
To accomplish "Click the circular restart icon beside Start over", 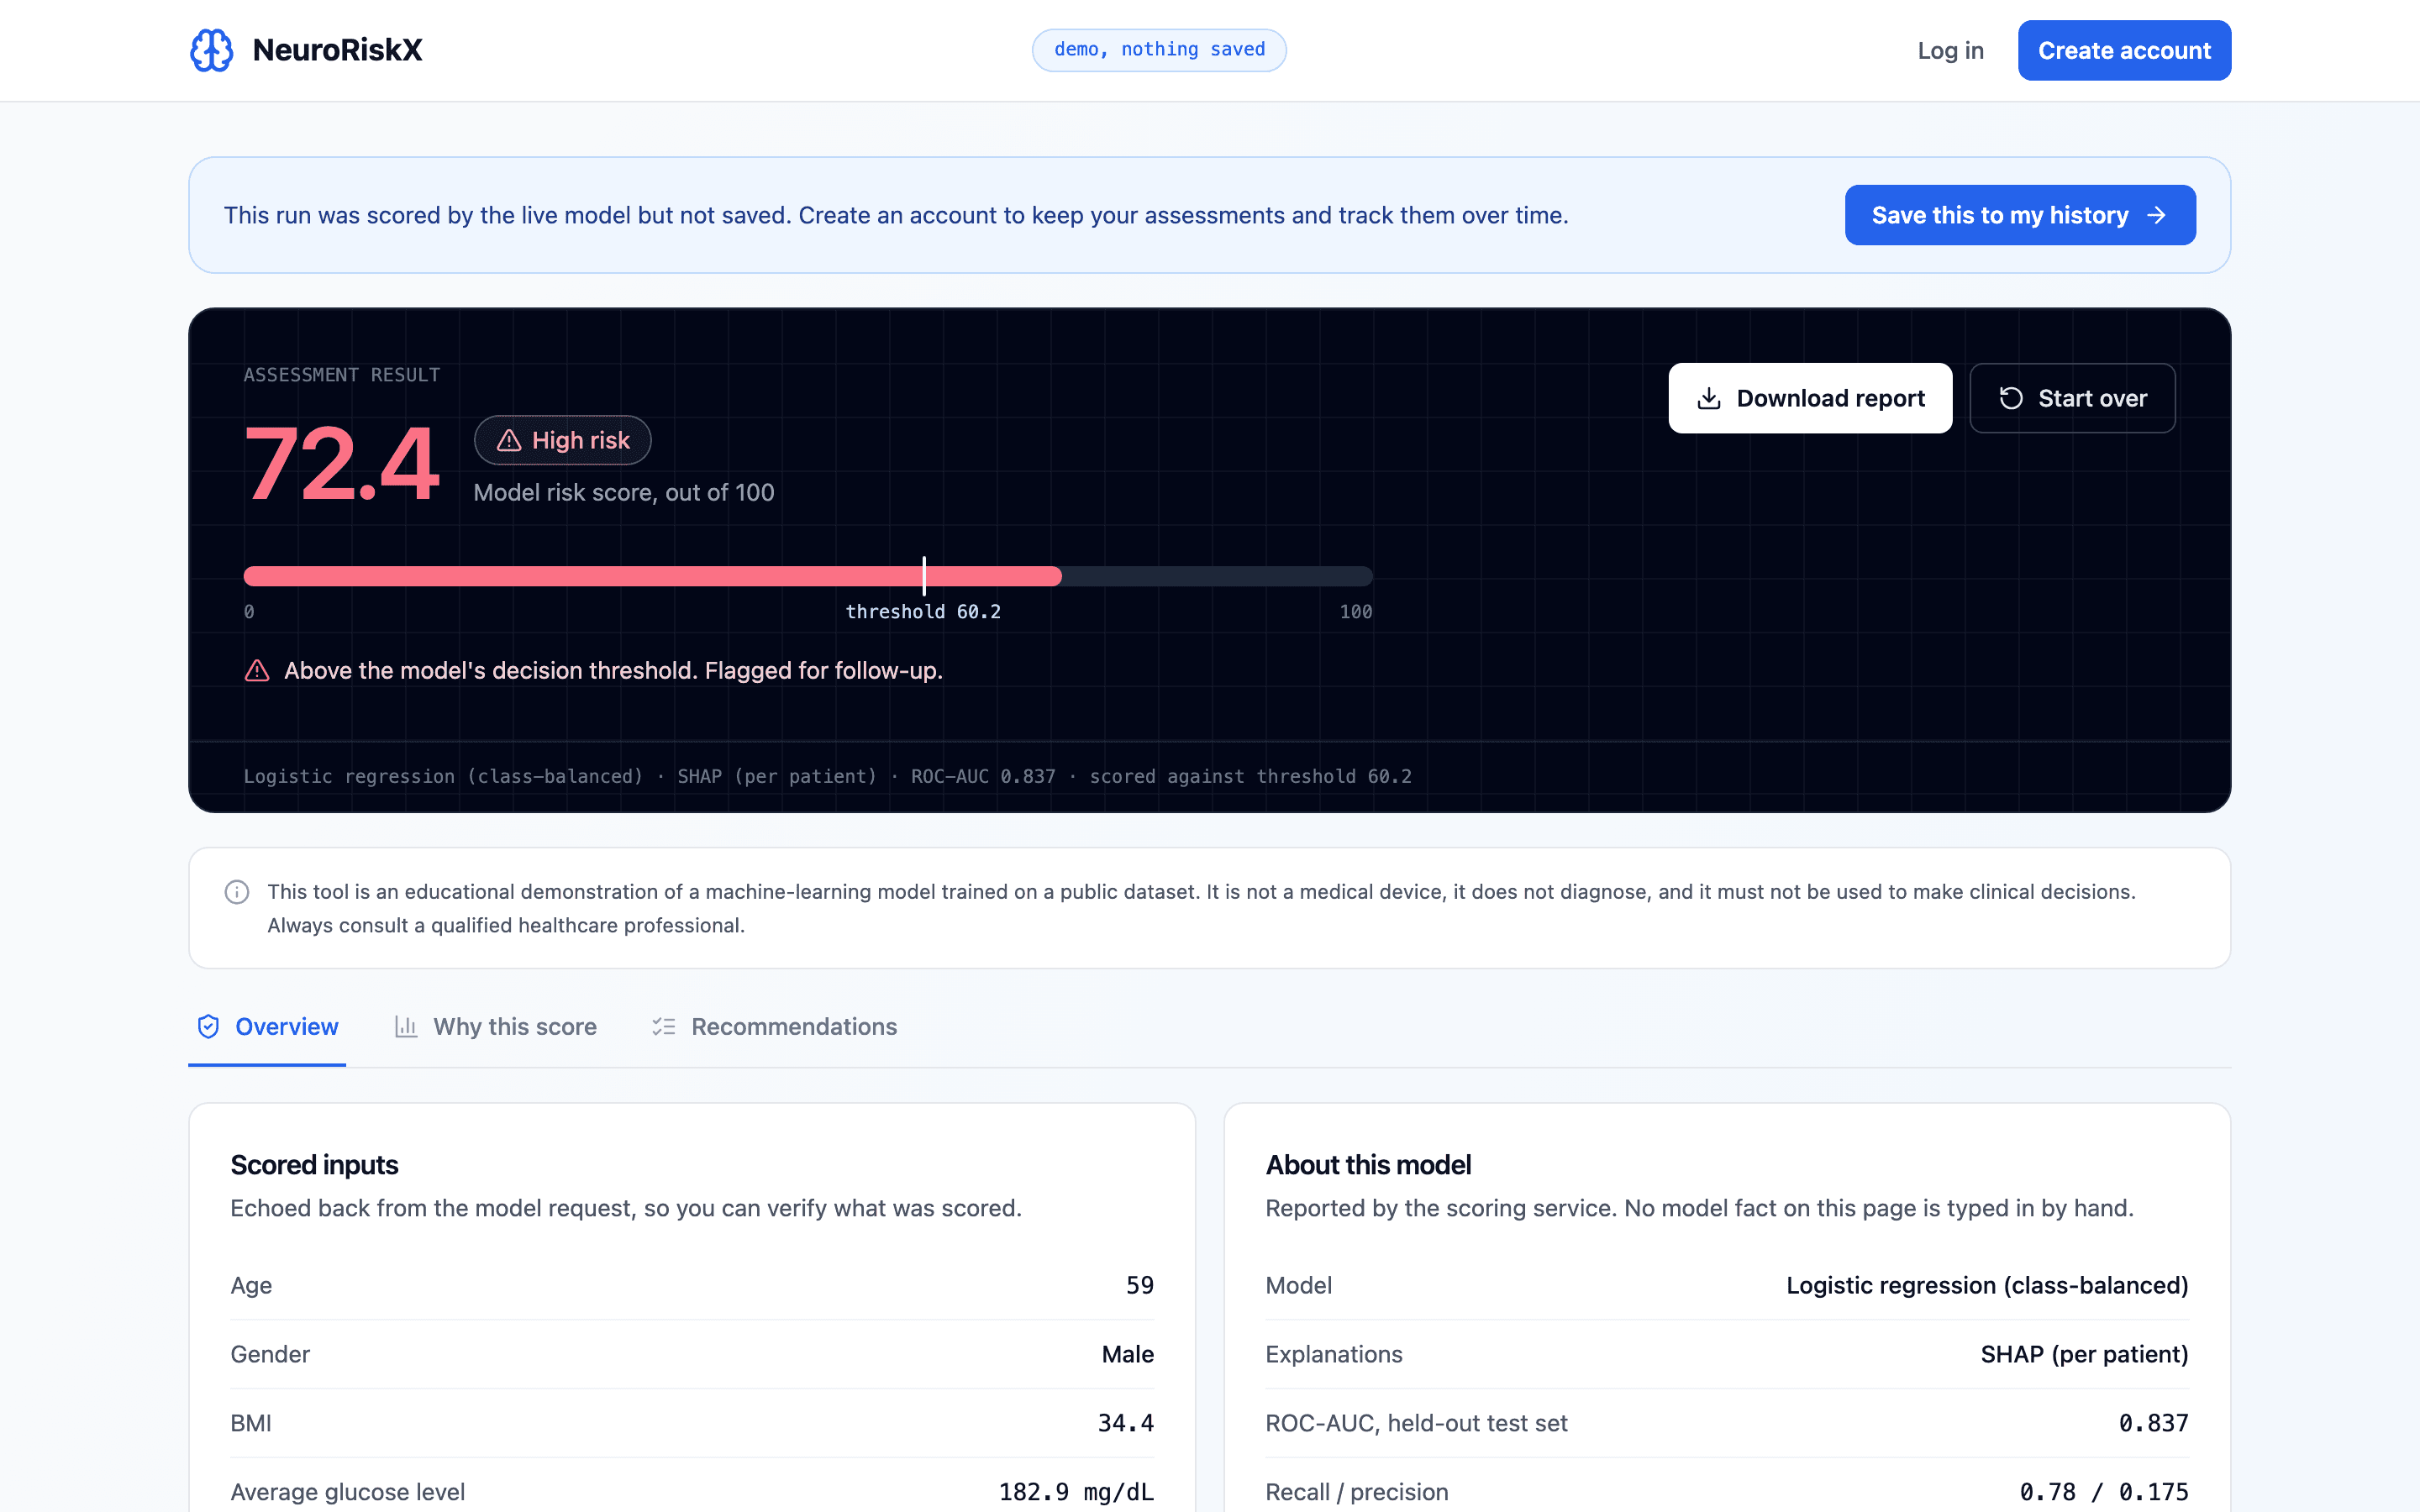I will coord(2011,398).
